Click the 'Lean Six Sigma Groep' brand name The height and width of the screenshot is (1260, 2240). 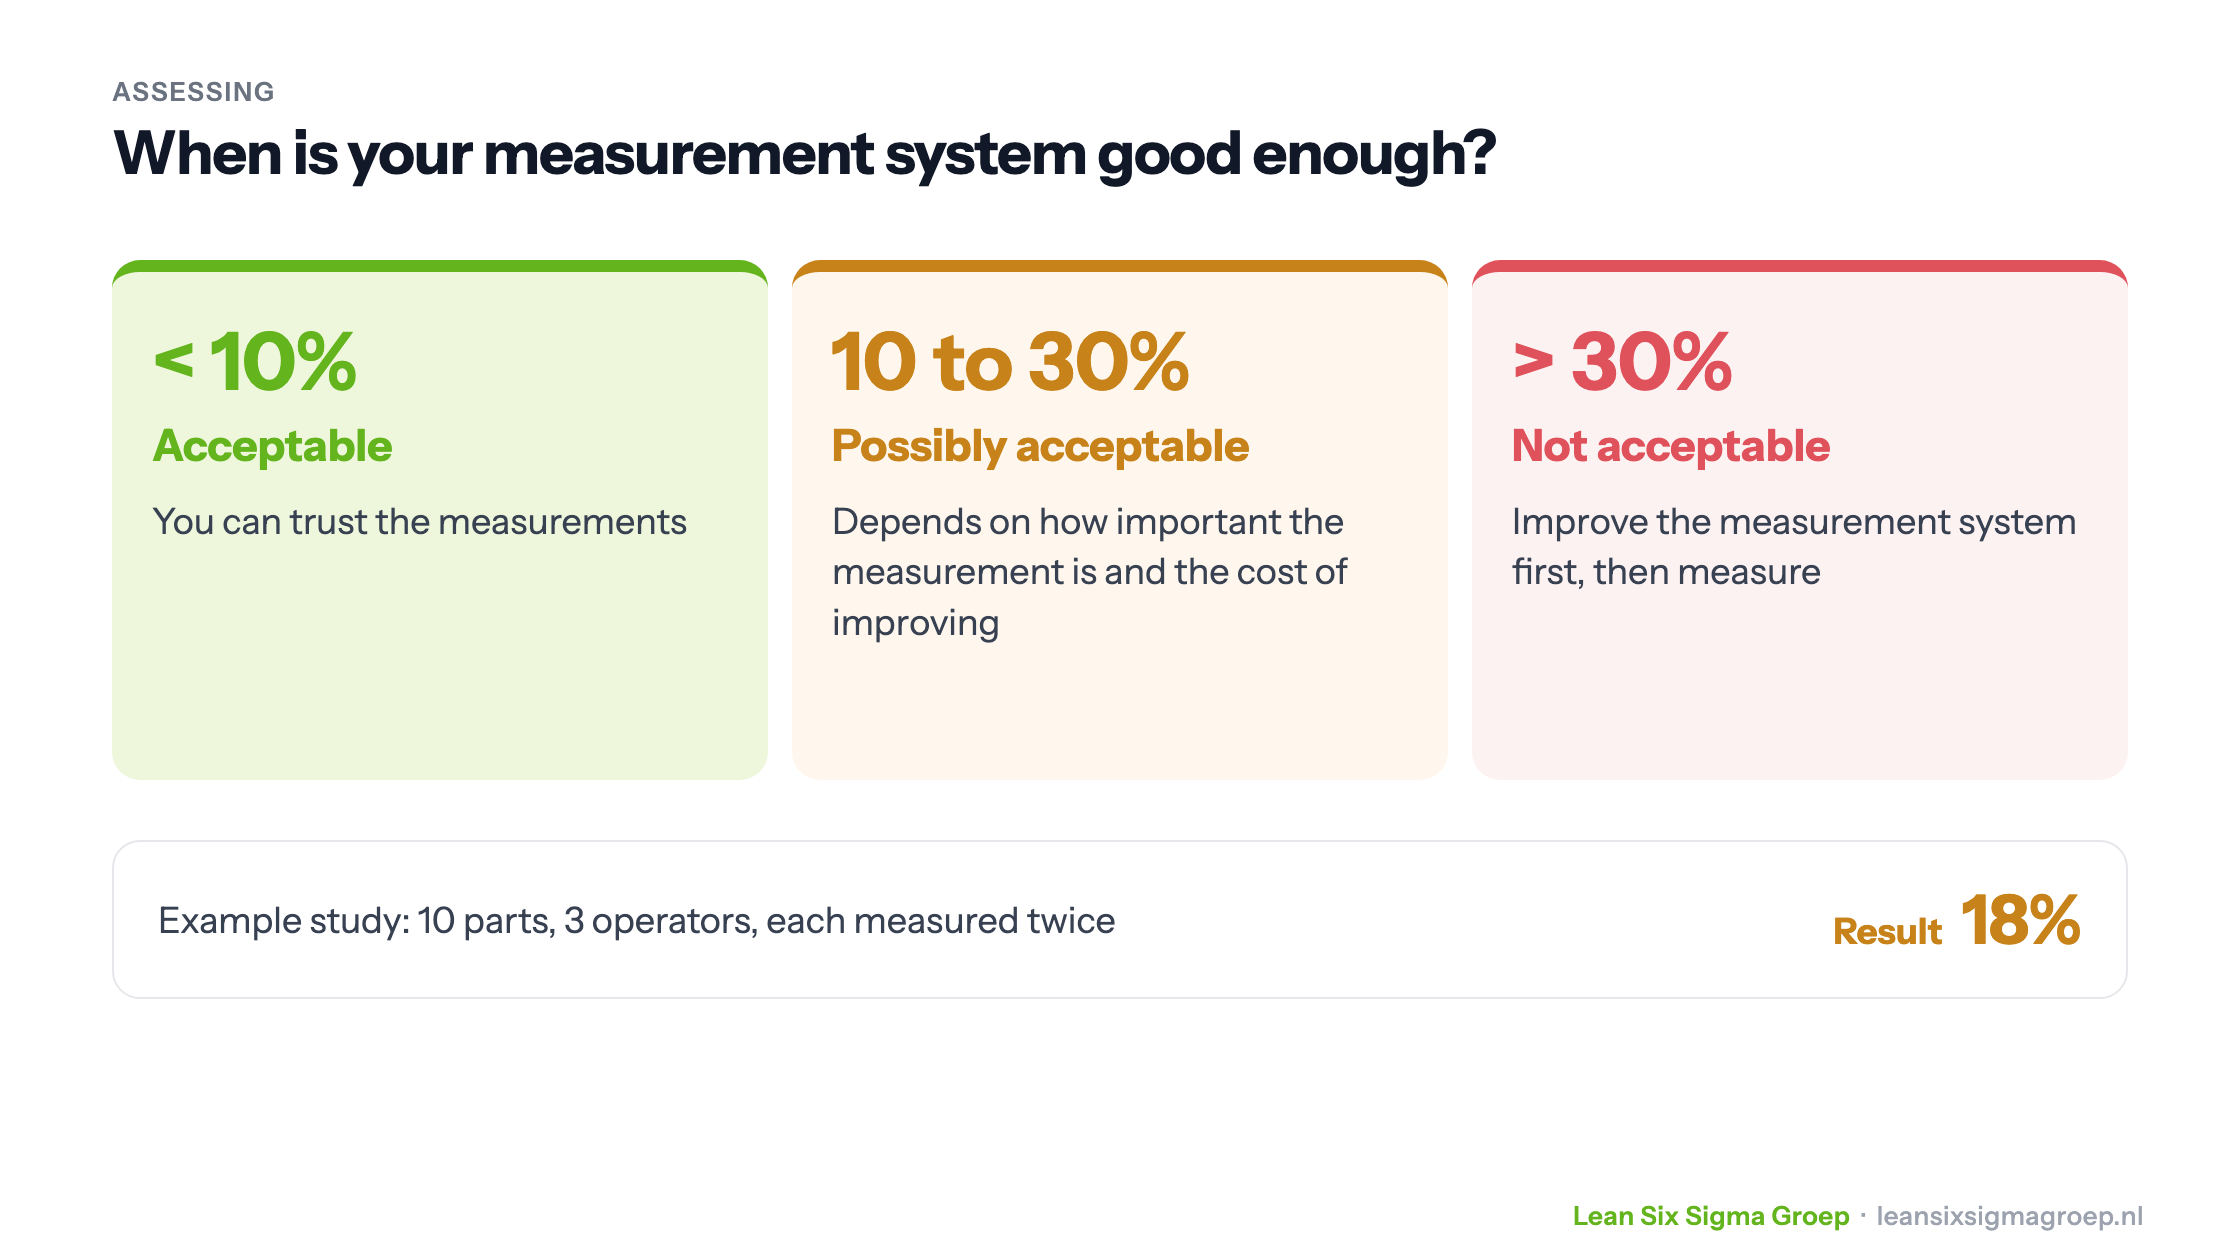click(1711, 1216)
